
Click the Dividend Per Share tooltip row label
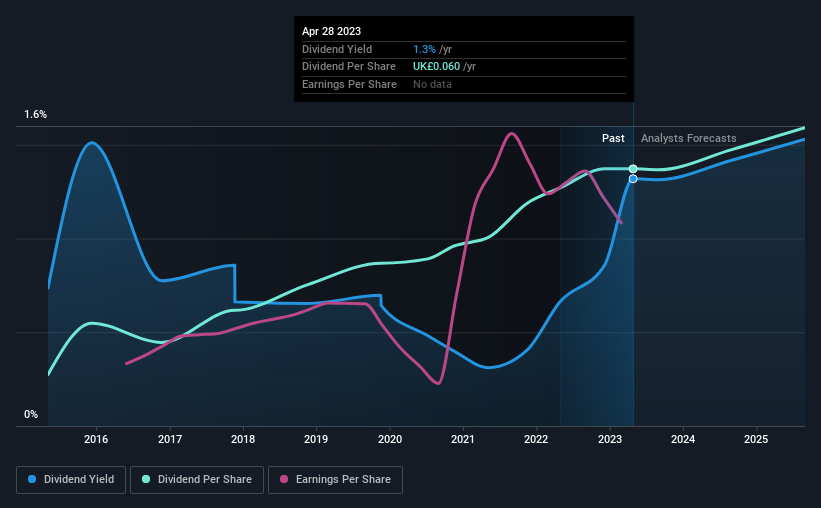pos(349,67)
